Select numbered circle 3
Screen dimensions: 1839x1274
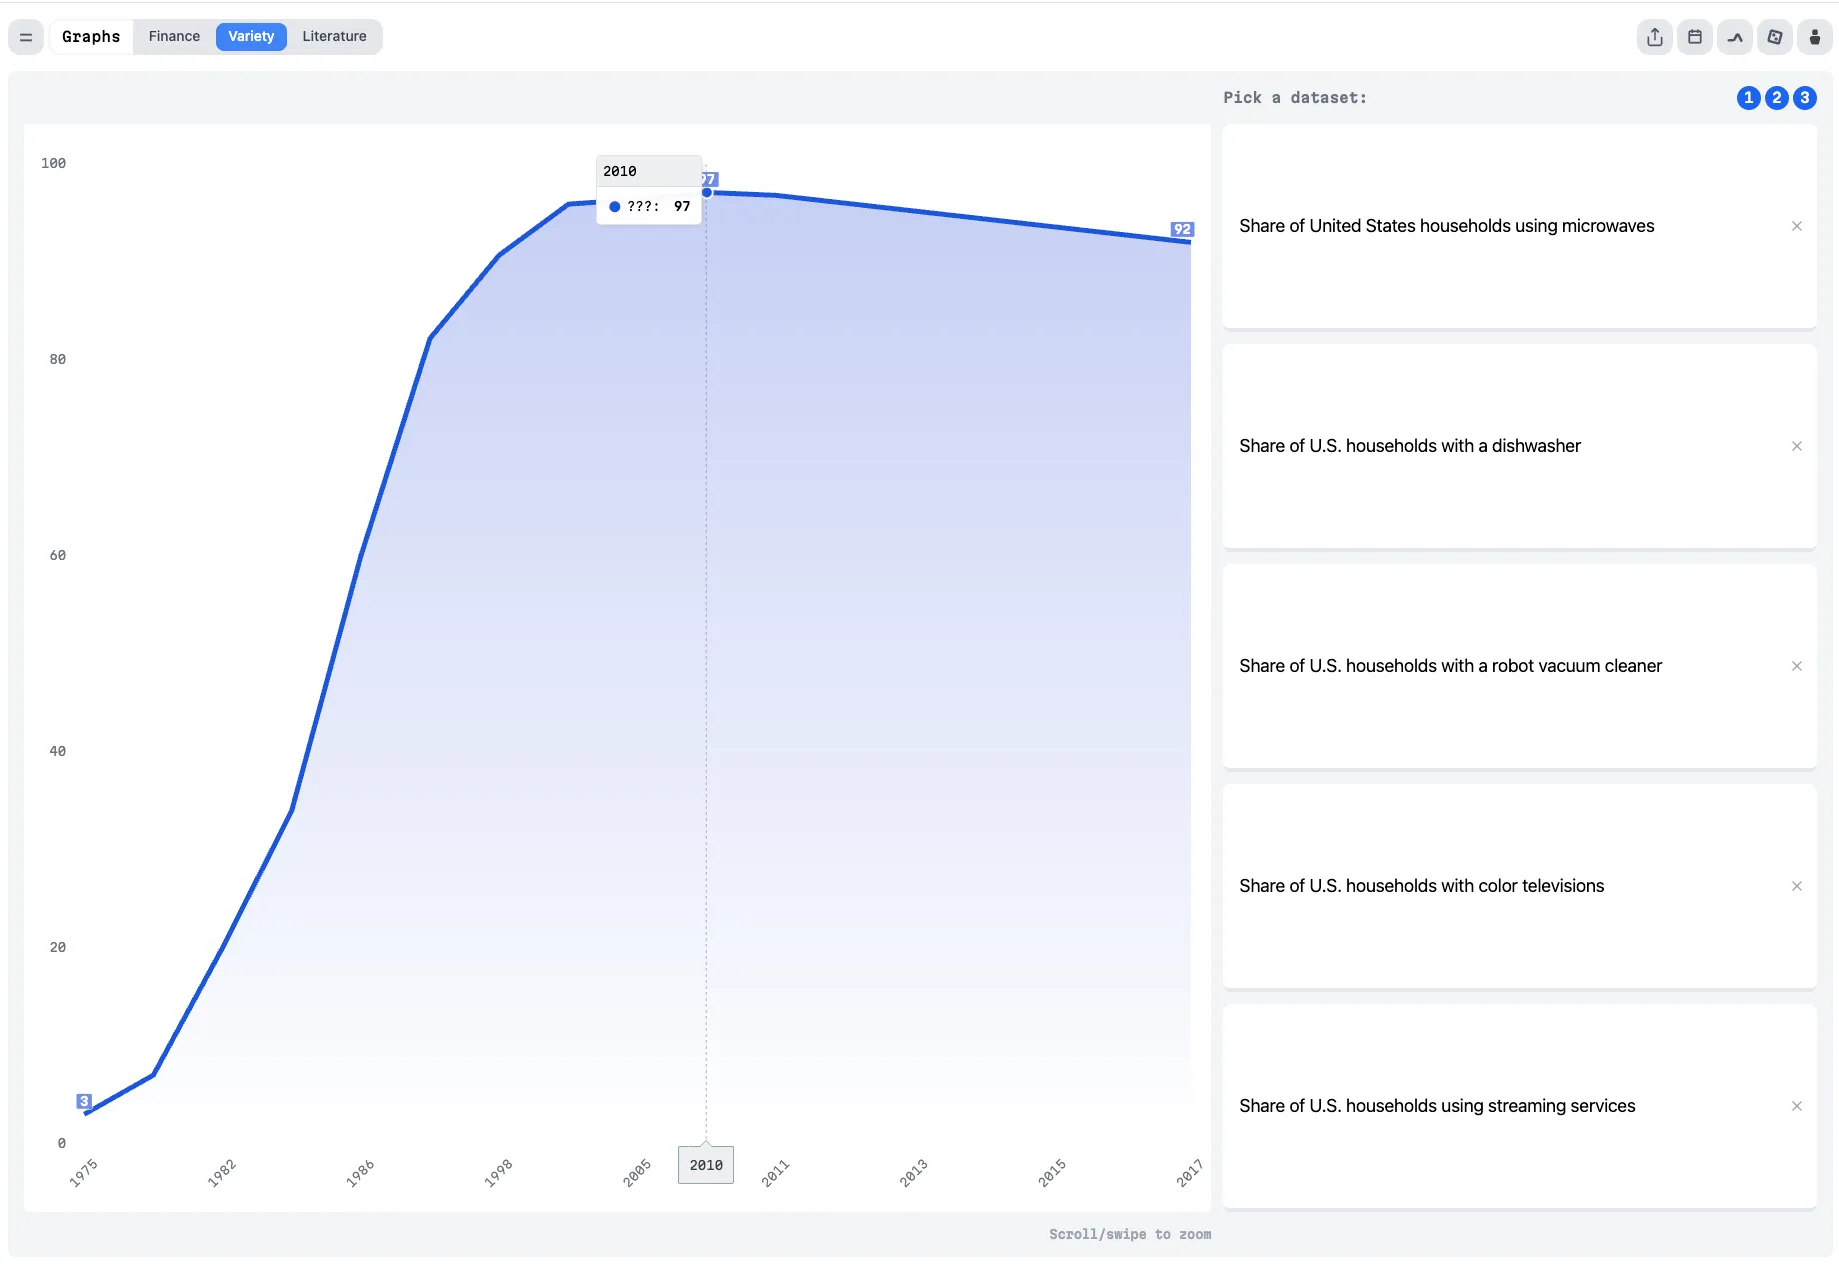[1804, 98]
